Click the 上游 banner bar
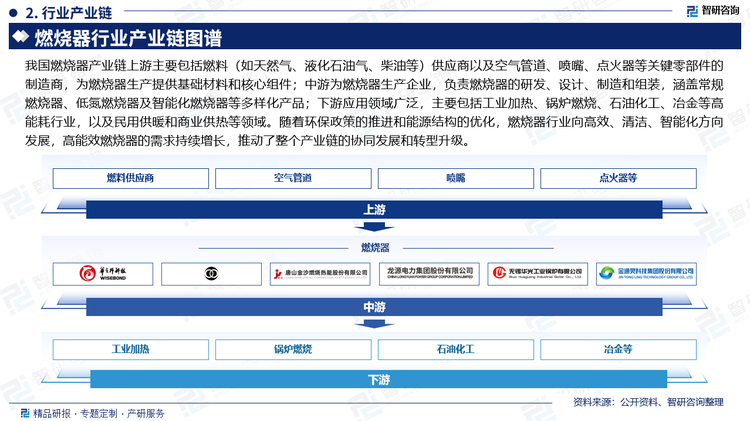750x421 pixels. (x=375, y=210)
